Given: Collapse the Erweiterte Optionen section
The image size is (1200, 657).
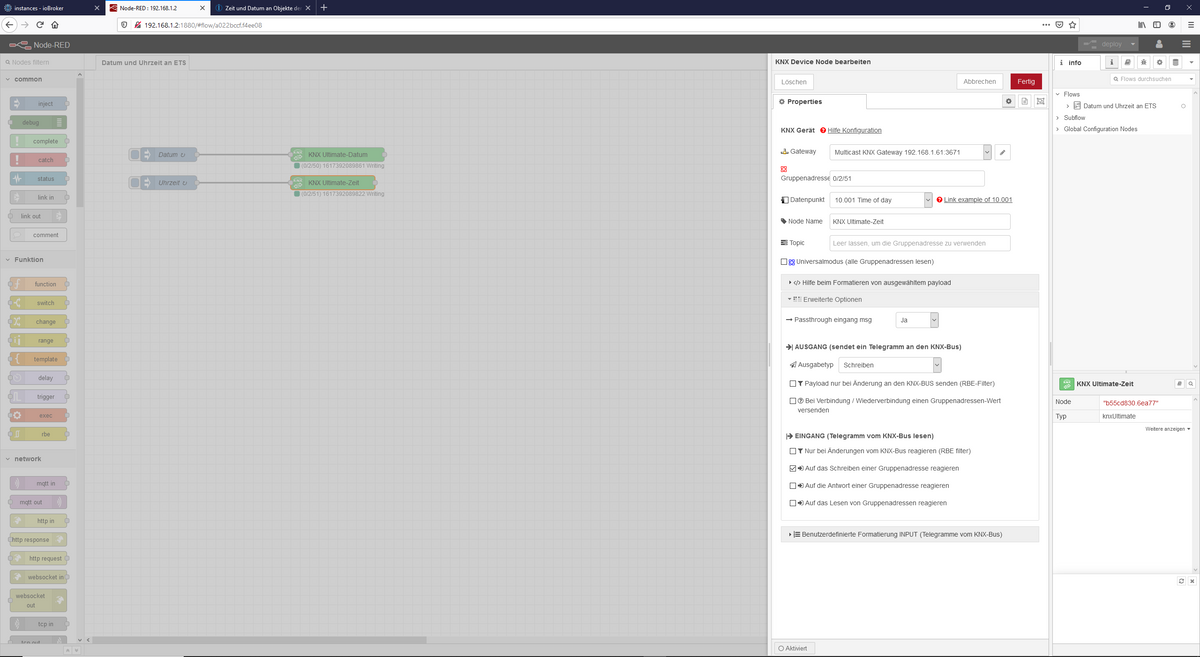Looking at the screenshot, I should pos(909,299).
